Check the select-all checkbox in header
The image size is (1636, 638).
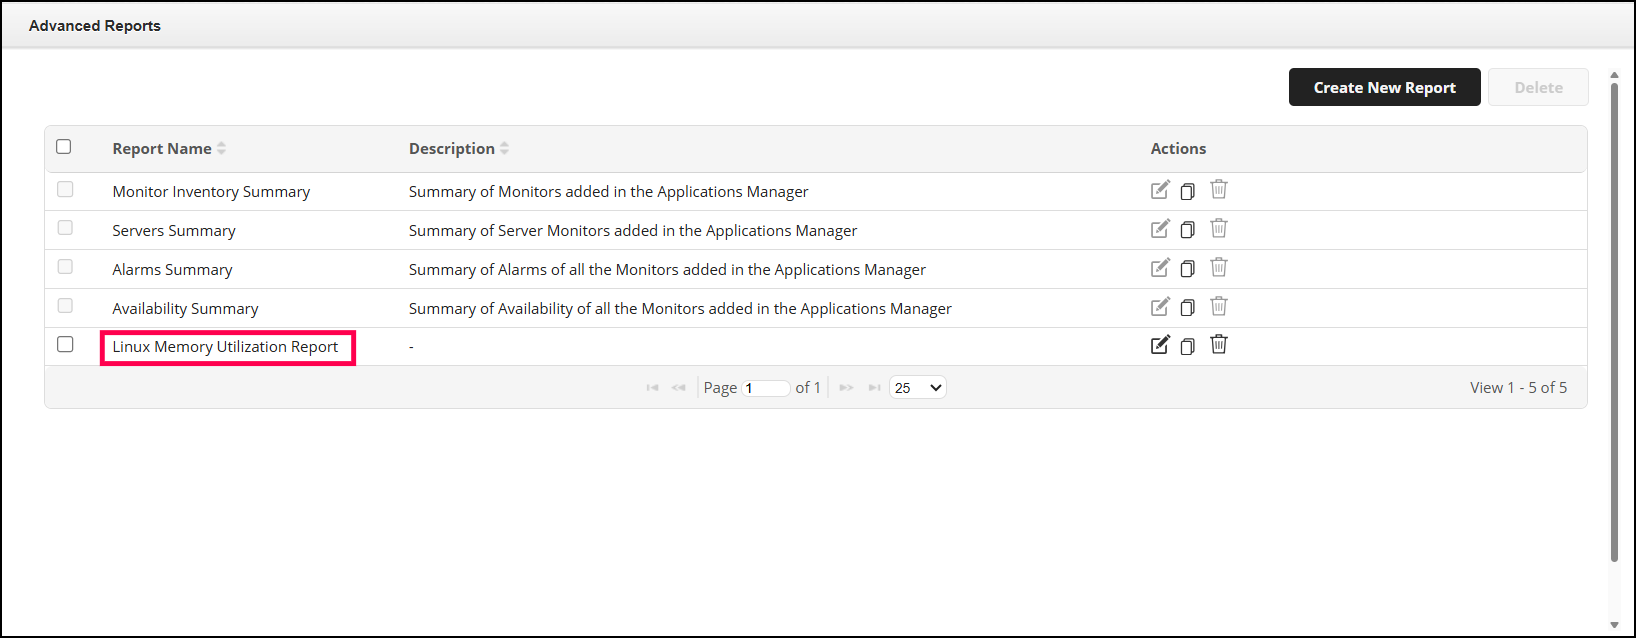click(64, 147)
